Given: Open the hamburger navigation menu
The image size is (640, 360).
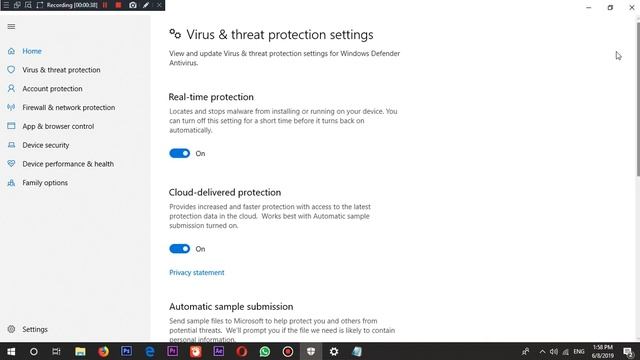Looking at the screenshot, I should (11, 27).
